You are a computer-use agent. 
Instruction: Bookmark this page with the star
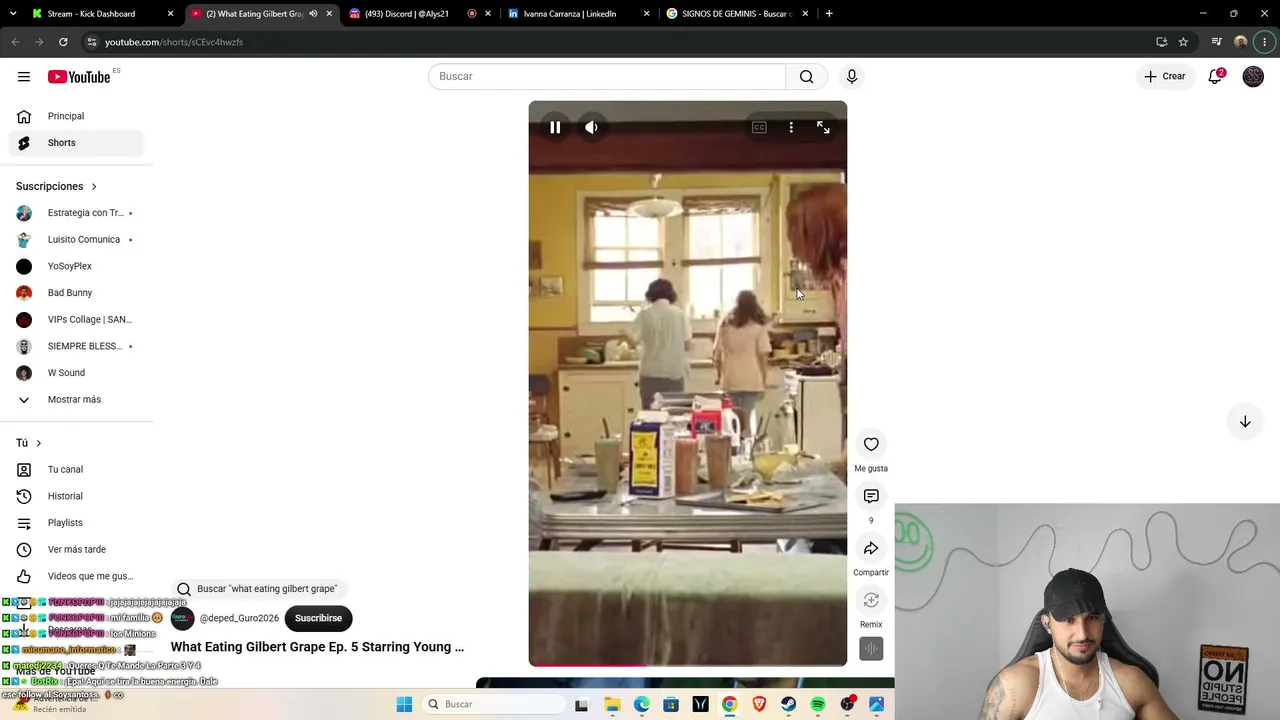coord(1183,42)
